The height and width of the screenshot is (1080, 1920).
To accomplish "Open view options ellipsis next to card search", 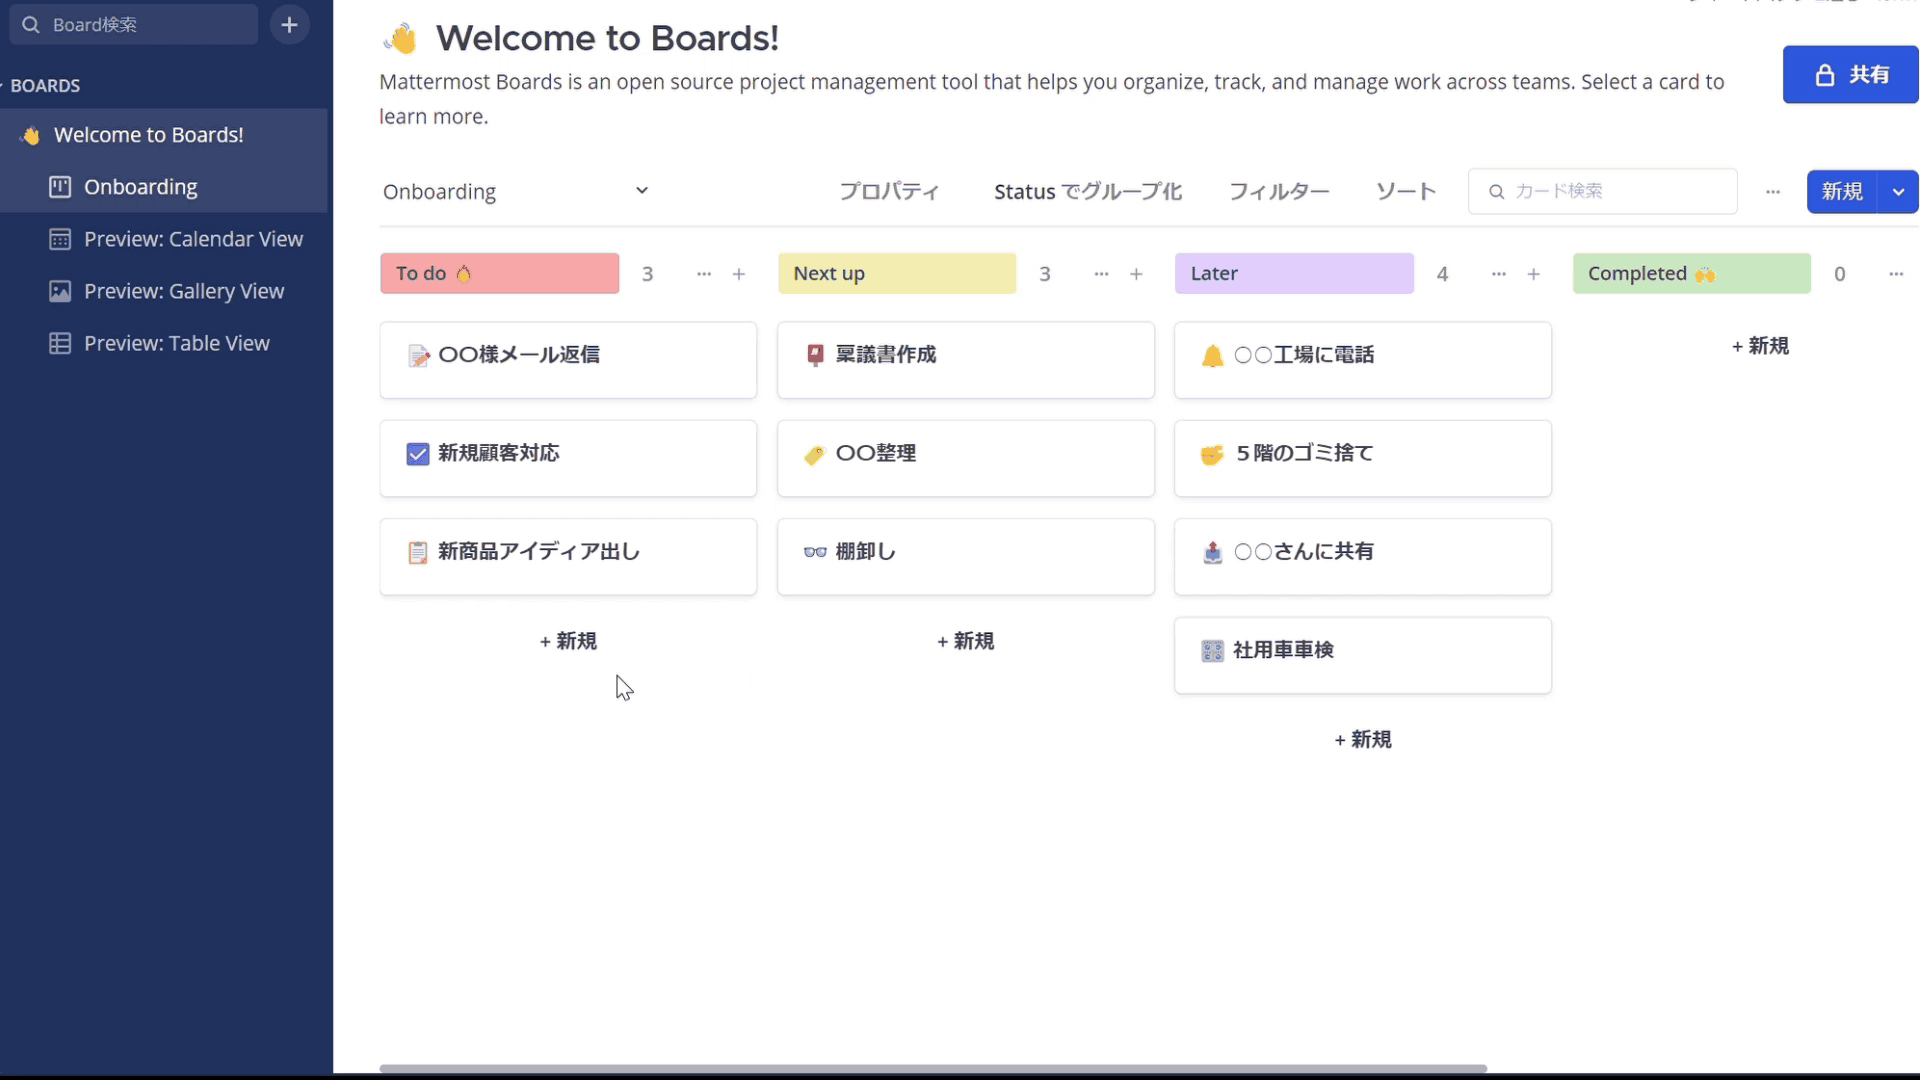I will coord(1773,192).
